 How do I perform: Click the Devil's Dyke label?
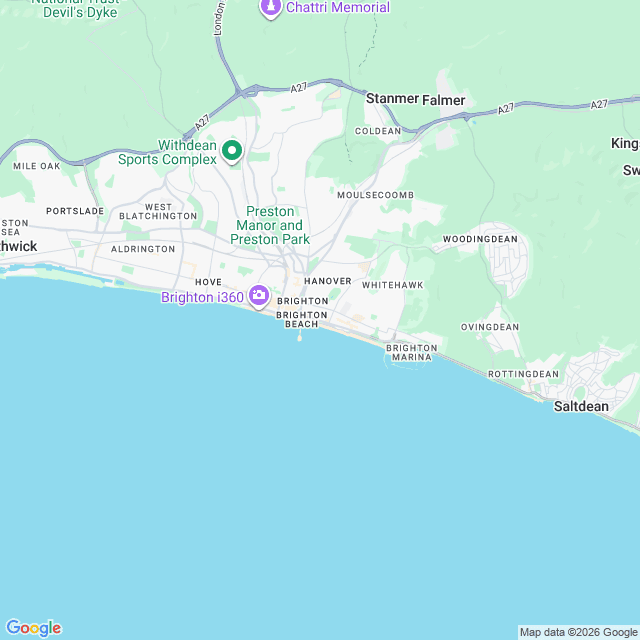click(x=80, y=13)
